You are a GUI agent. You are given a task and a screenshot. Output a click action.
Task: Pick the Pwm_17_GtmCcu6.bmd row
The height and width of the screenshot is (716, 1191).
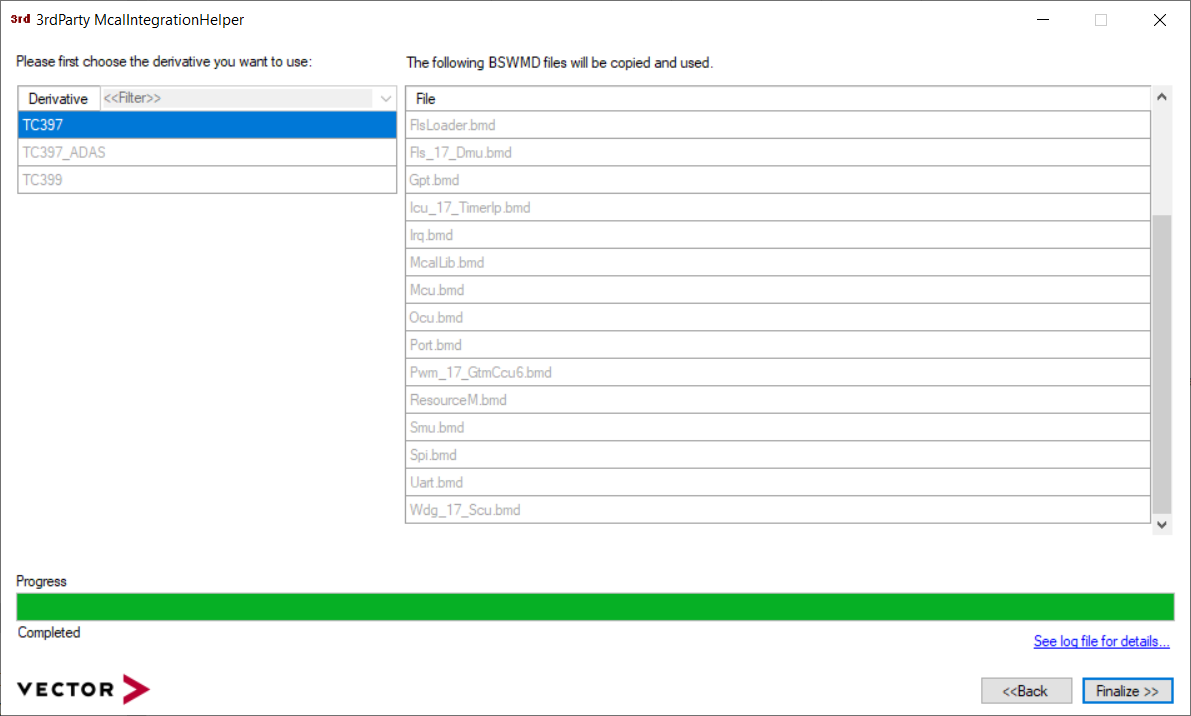[777, 372]
